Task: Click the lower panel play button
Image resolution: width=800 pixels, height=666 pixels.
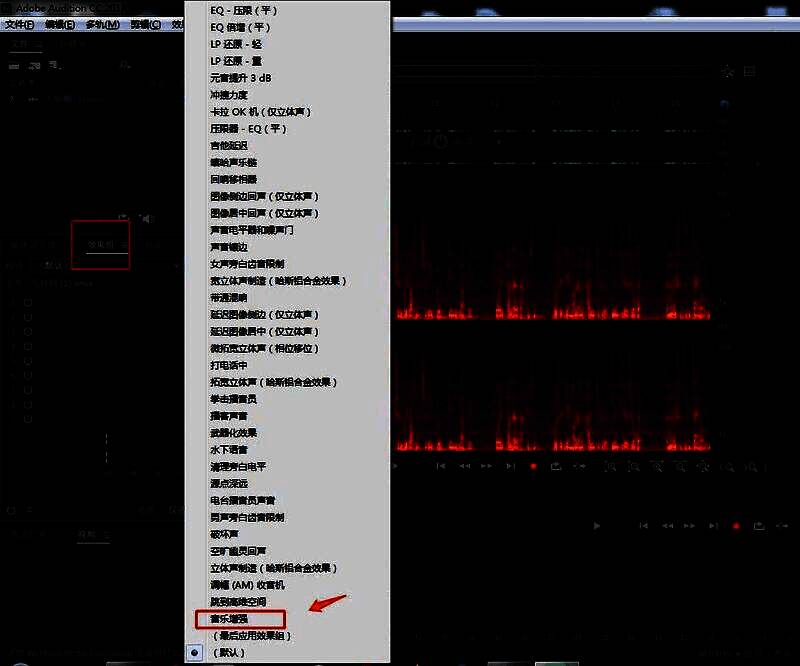Action: tap(597, 526)
